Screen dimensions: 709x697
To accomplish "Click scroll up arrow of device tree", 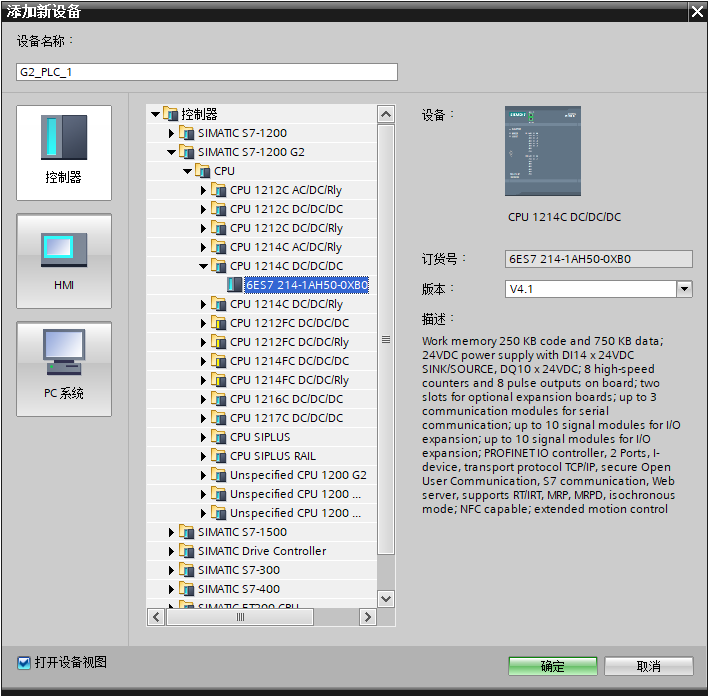I will [386, 114].
